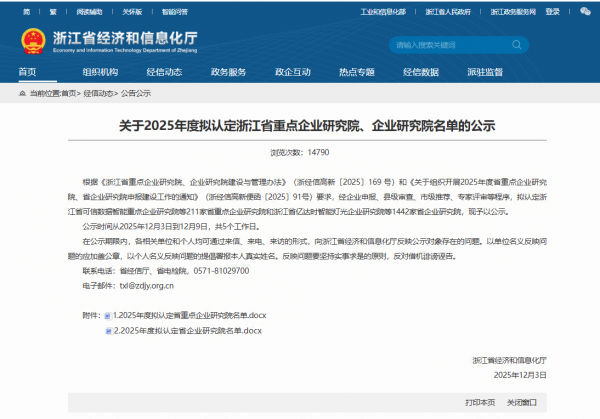The height and width of the screenshot is (419, 600).
Task: Click the docx icon for 重点企业研究院名单
Action: pyautogui.click(x=107, y=315)
